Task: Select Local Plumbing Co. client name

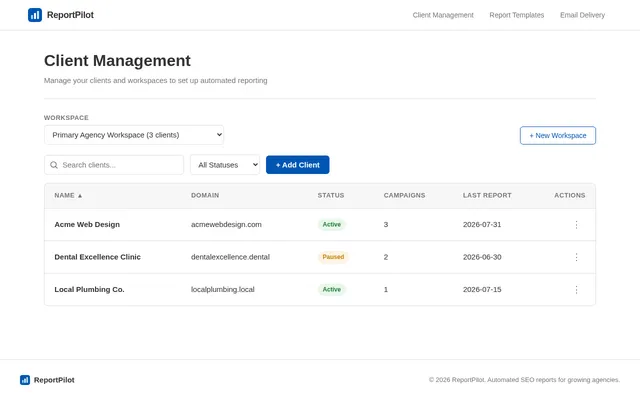Action: tap(89, 289)
